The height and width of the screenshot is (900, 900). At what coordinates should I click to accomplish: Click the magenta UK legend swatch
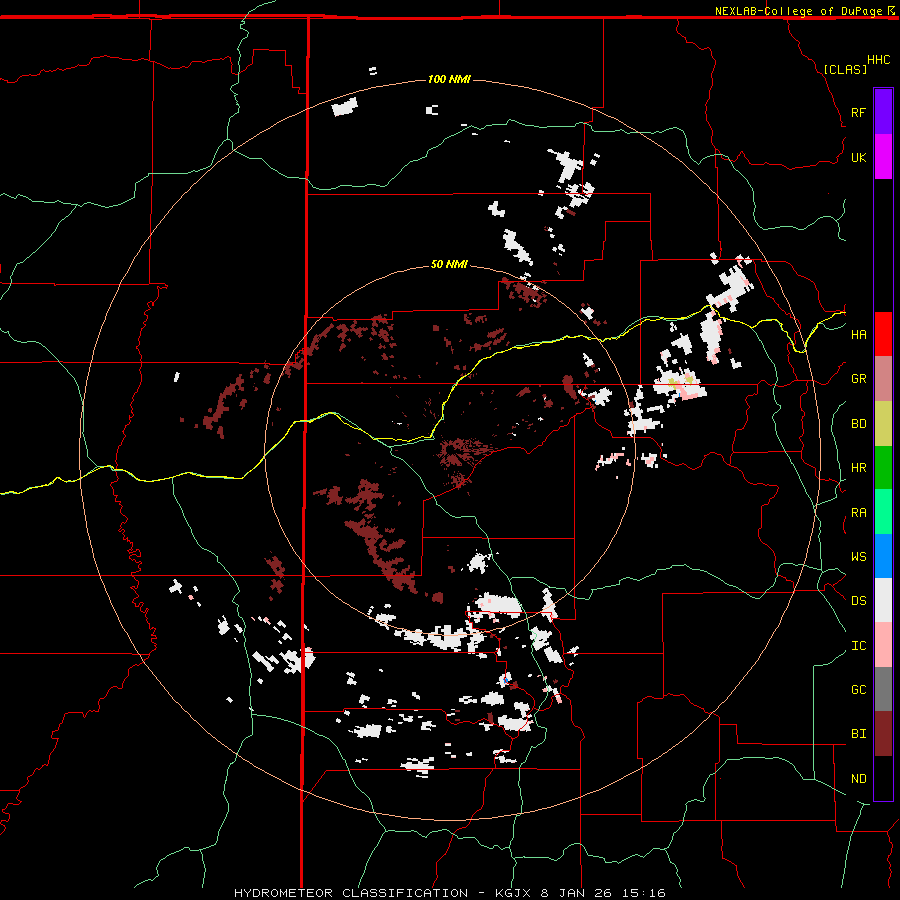pos(883,157)
